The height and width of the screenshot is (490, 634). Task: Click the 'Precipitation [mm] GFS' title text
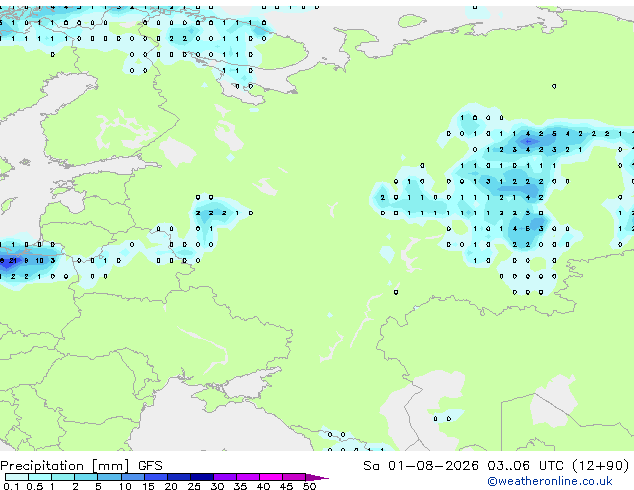(x=81, y=466)
